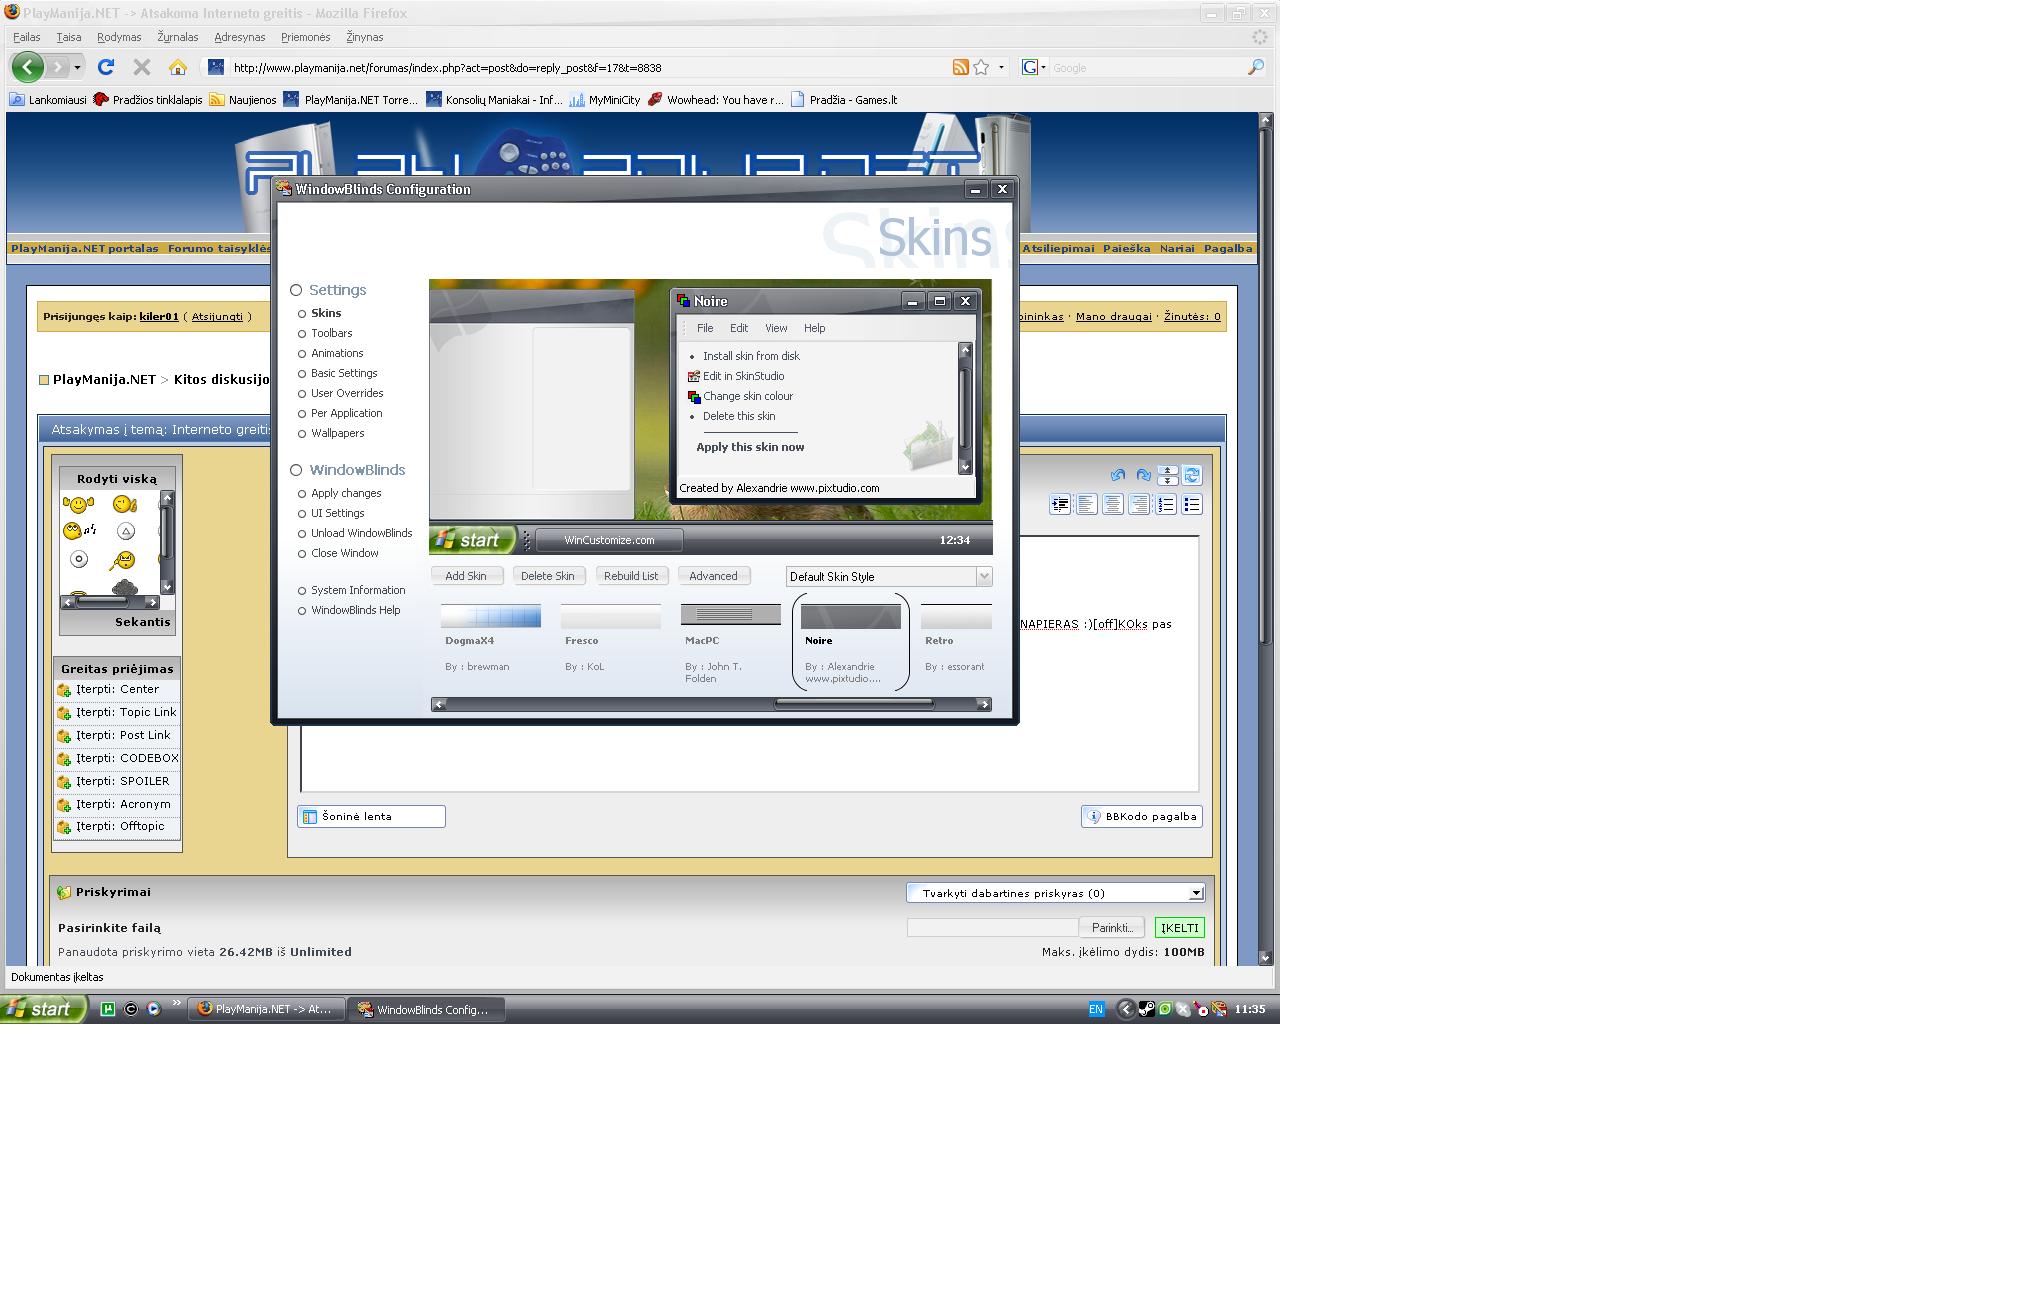This screenshot has height=1292, width=2019.
Task: Bookmark page with the star icon
Action: 981,67
